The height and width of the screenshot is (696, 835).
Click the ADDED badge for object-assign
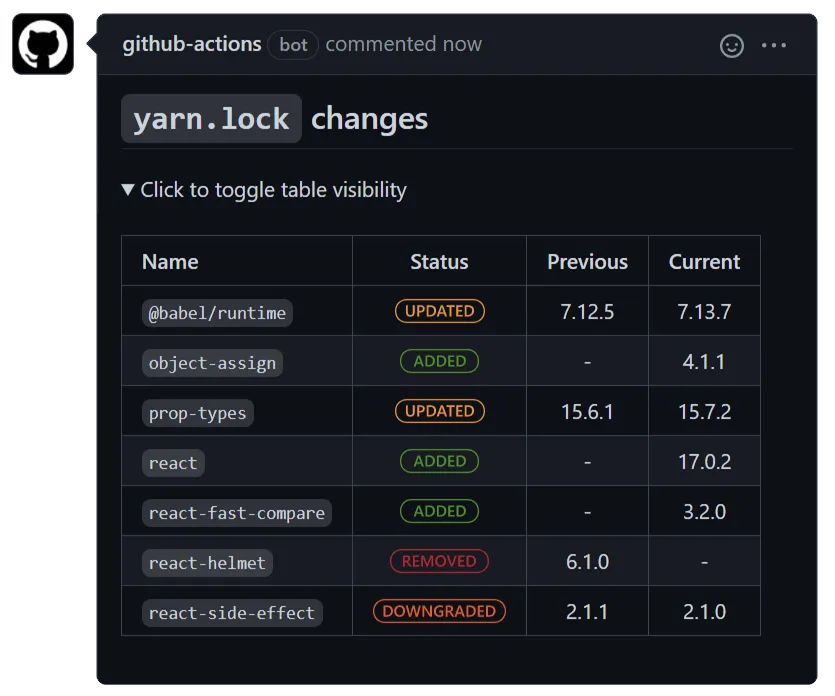click(439, 361)
